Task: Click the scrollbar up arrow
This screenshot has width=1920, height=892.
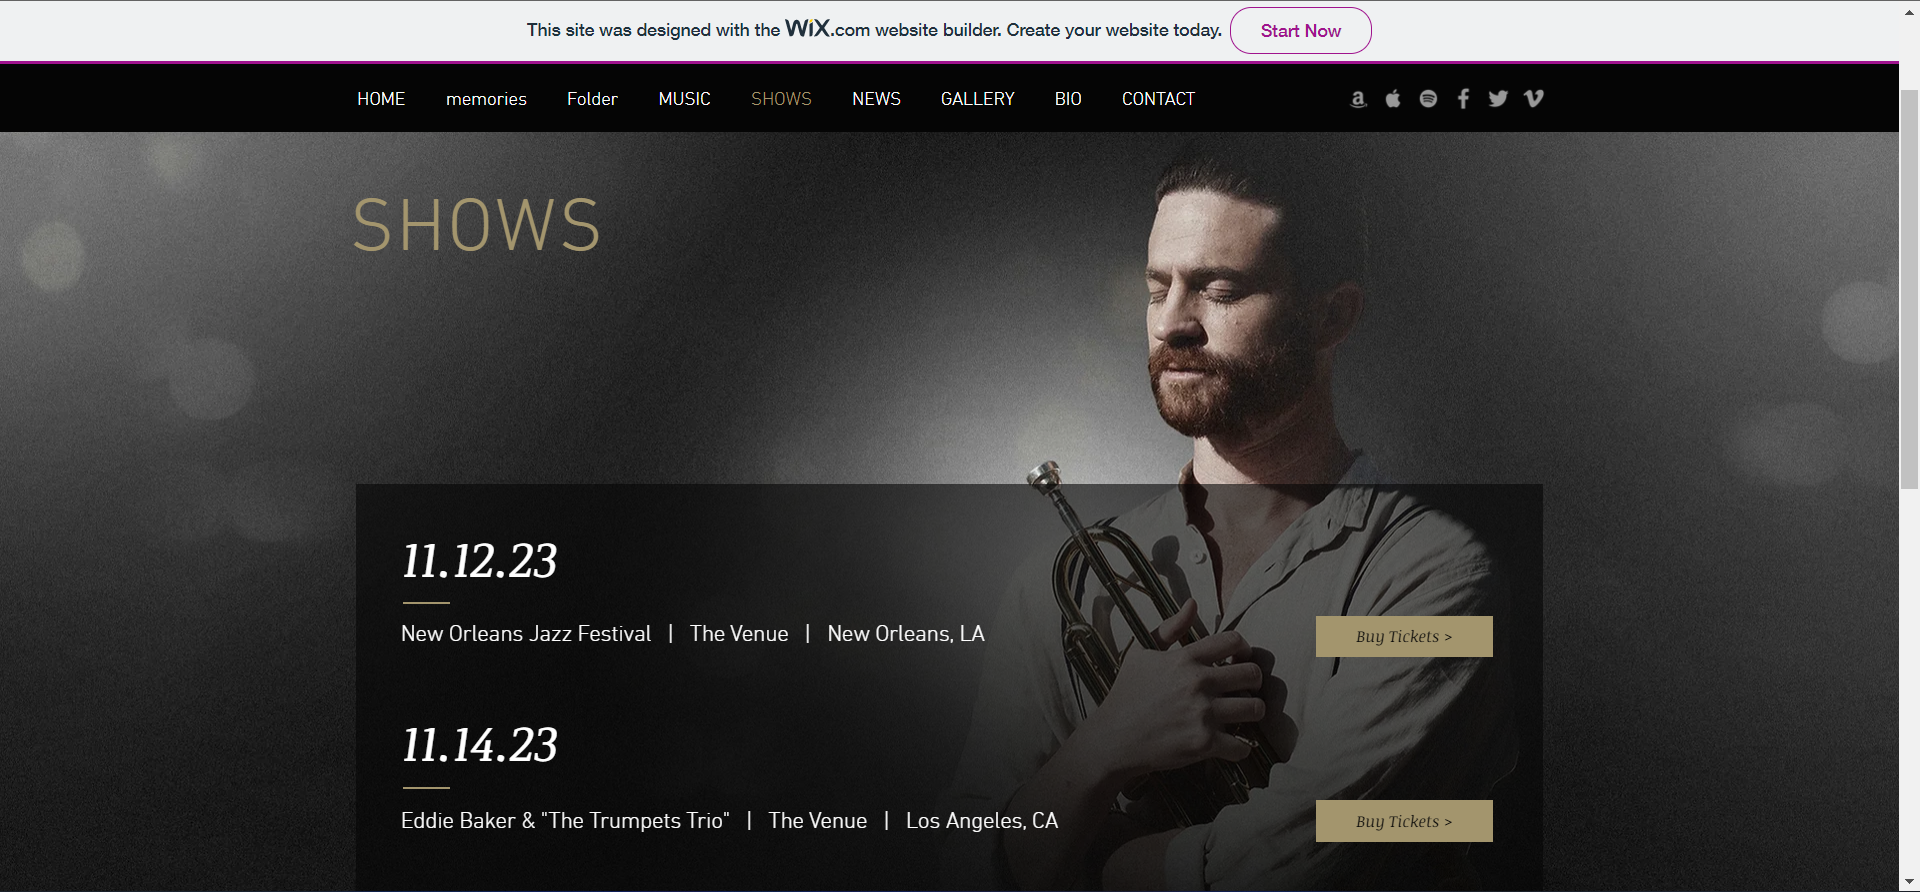Action: [1909, 11]
